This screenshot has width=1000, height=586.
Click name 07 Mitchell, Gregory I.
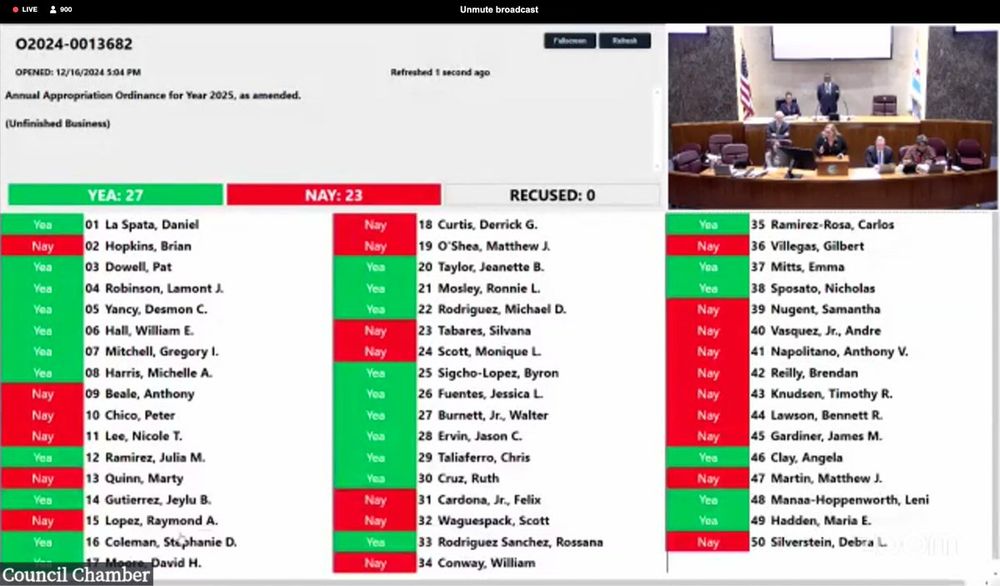click(x=152, y=351)
